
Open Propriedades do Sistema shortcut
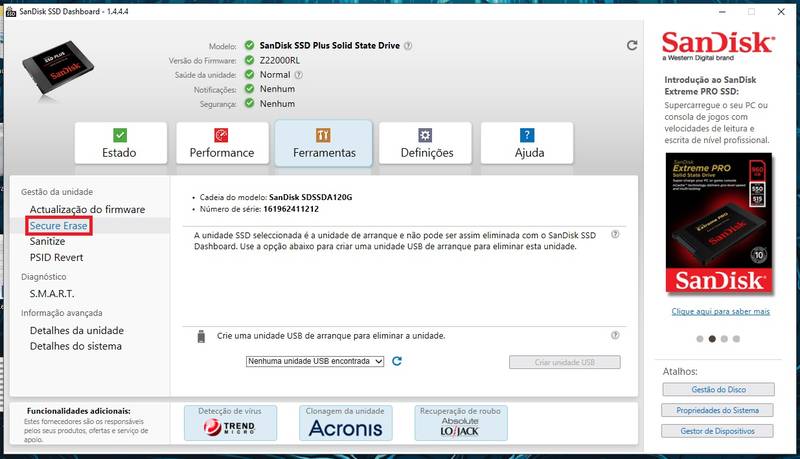tap(717, 410)
